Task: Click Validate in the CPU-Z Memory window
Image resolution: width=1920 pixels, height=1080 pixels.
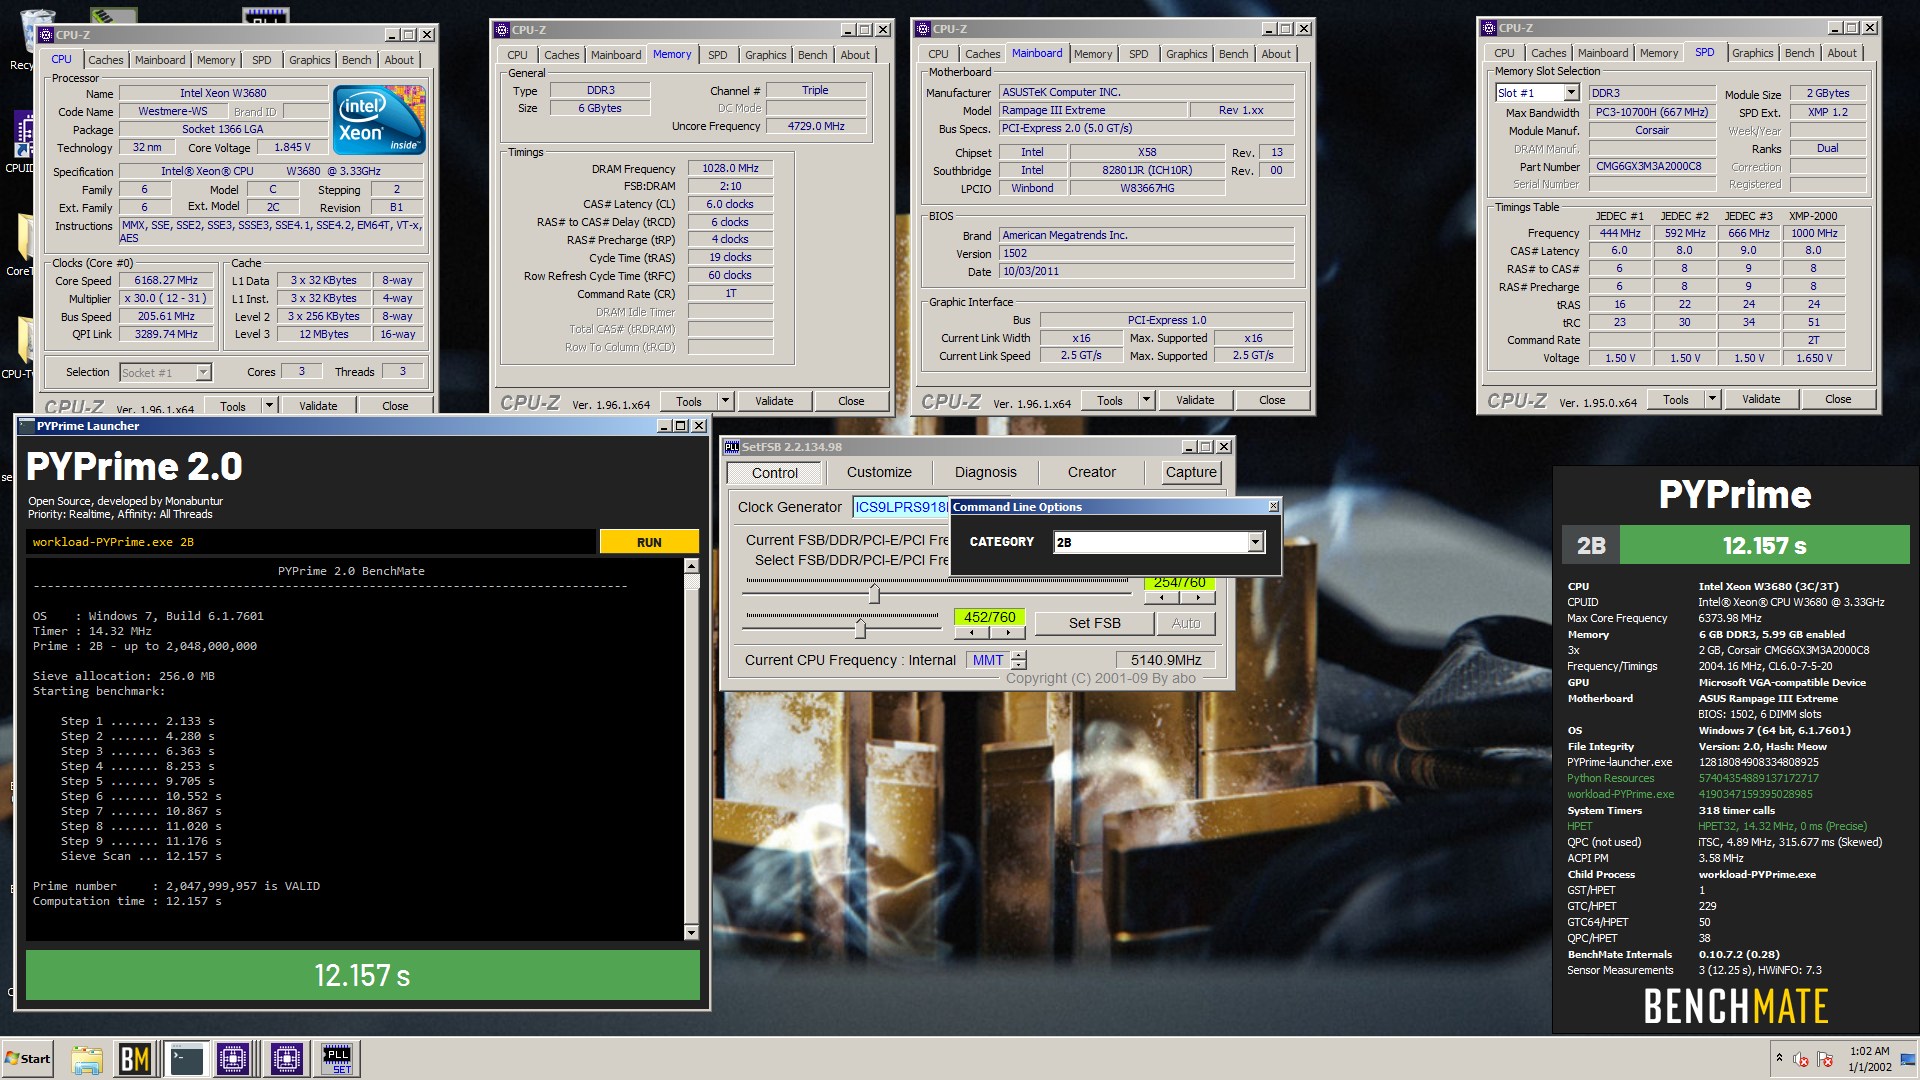Action: click(774, 401)
